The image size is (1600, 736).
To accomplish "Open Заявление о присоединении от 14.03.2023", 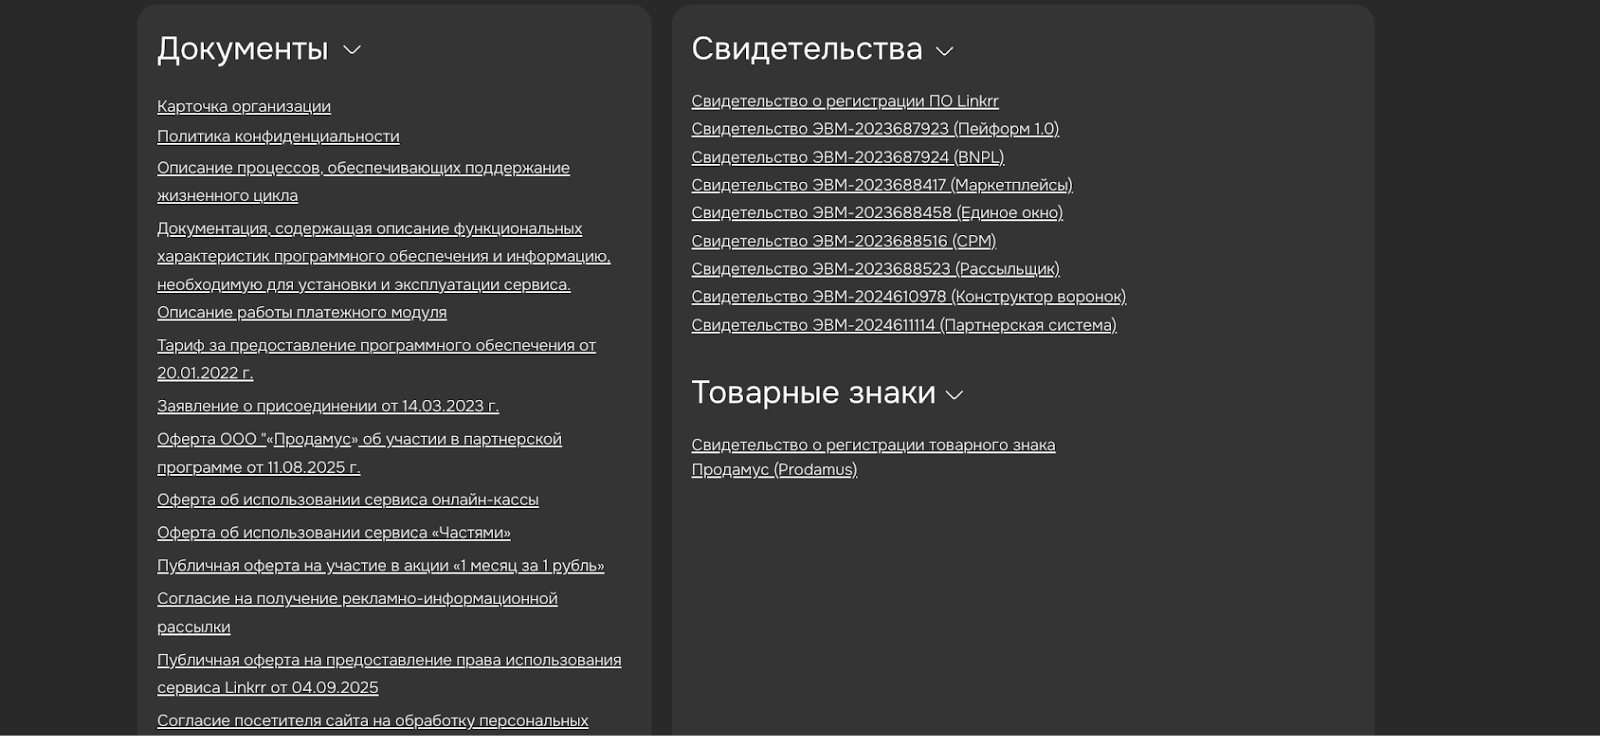I will 328,406.
